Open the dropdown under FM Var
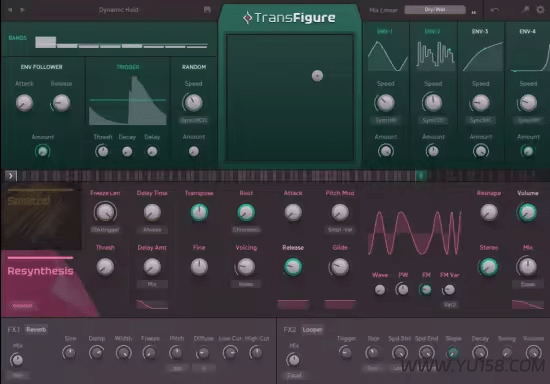 (450, 305)
